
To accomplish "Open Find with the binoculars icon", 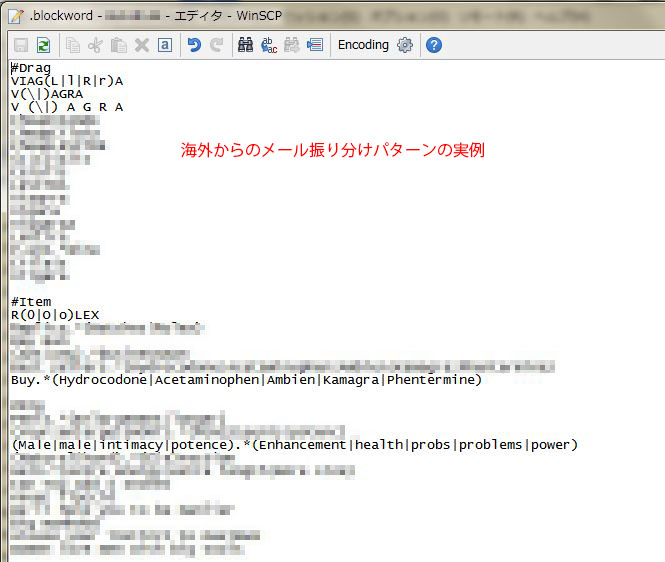I will [246, 45].
